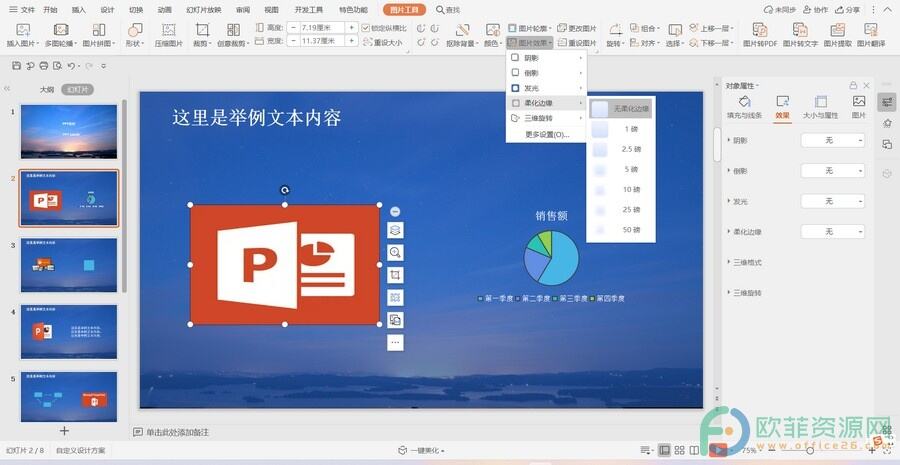Click the 图片翻译 picture translate icon
The height and width of the screenshot is (465, 900).
pyautogui.click(x=871, y=30)
